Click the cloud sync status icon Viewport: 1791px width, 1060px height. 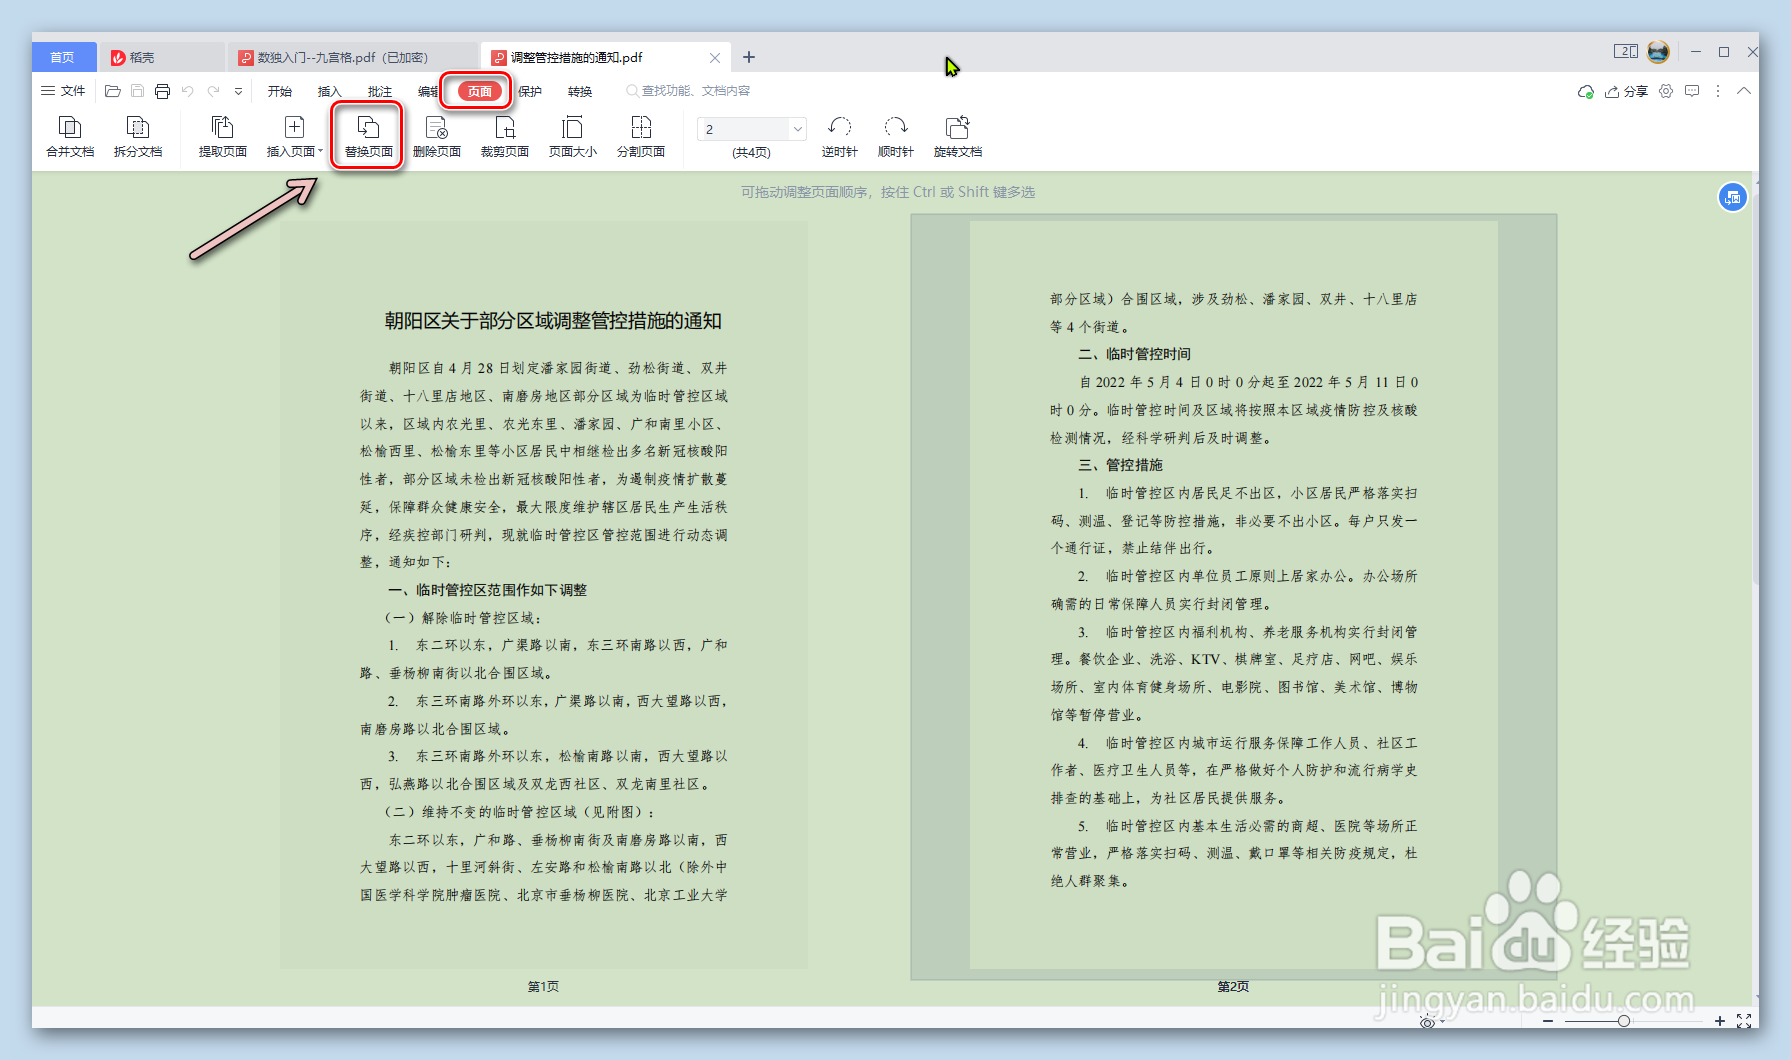(1585, 91)
